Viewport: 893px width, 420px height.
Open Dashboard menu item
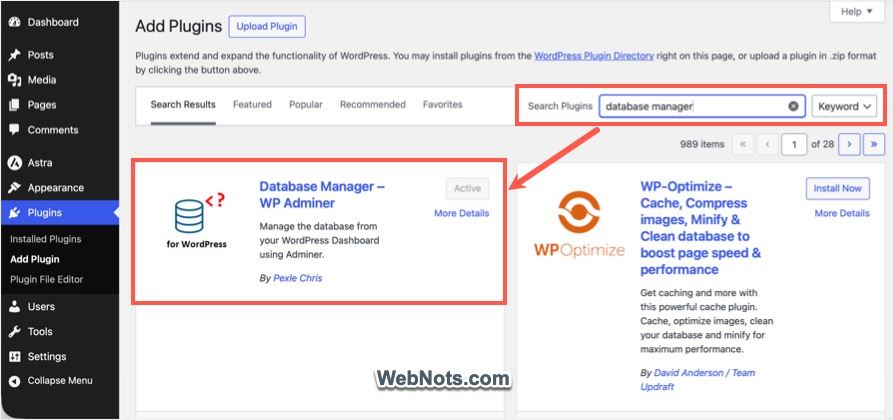(53, 23)
